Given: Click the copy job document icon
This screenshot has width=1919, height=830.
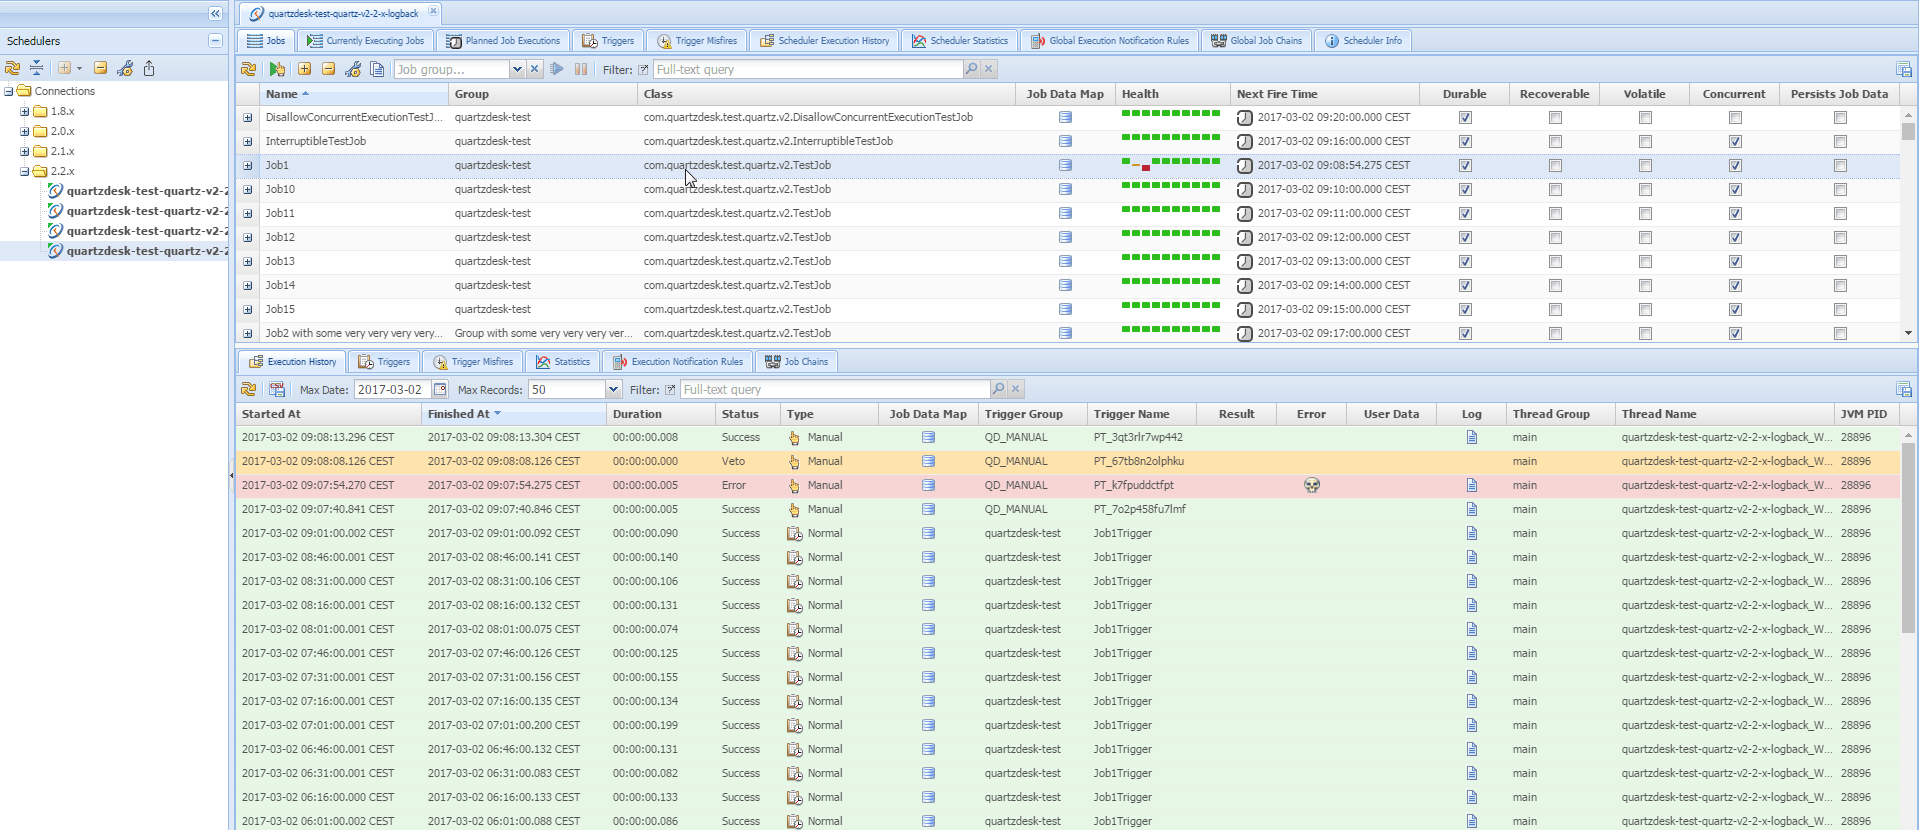Looking at the screenshot, I should pyautogui.click(x=377, y=69).
